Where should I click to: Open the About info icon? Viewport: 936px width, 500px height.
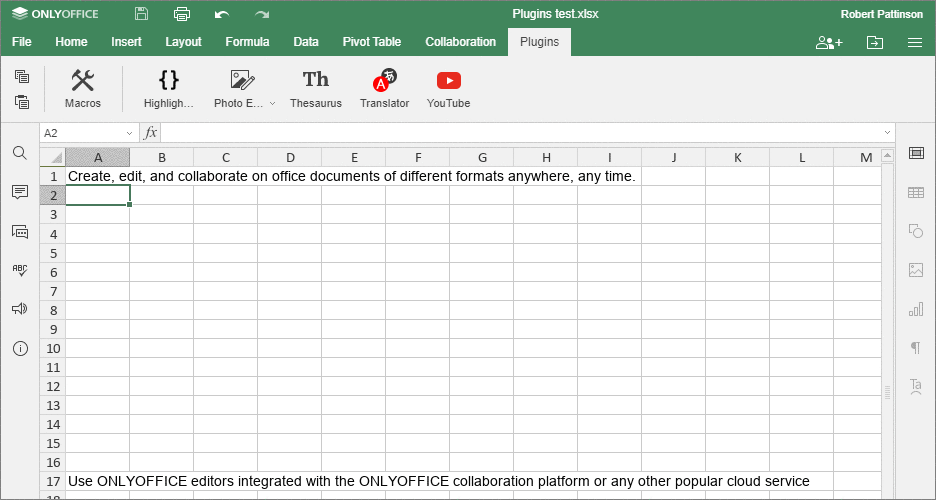pyautogui.click(x=20, y=348)
